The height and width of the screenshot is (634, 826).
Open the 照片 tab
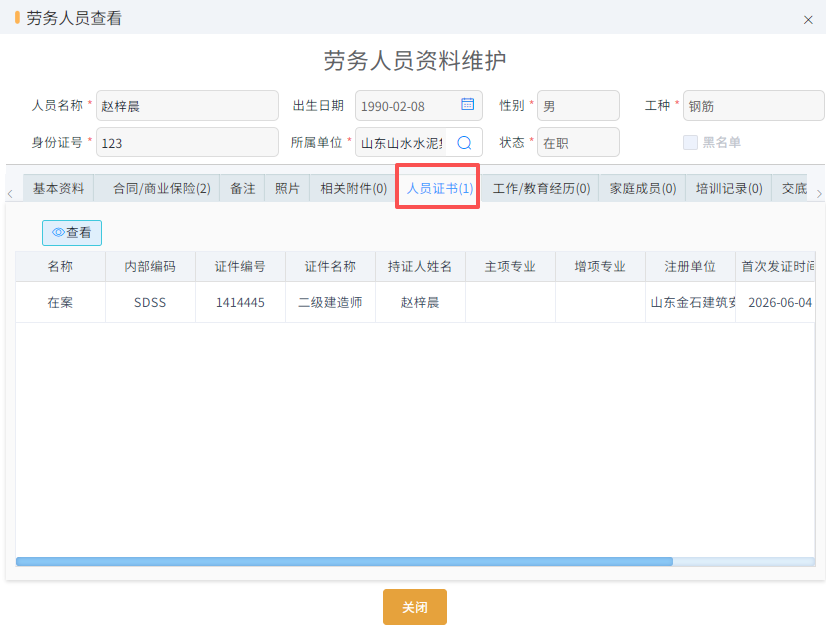287,189
